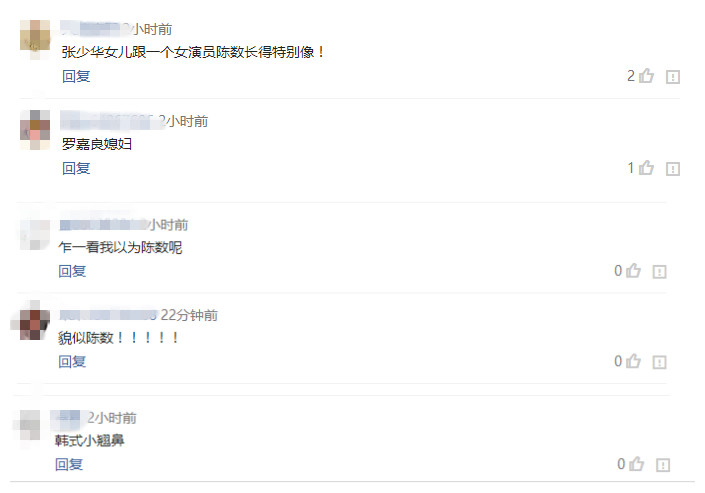
Task: Reply to the 韩式小翘鼻 comment
Action: pyautogui.click(x=69, y=464)
